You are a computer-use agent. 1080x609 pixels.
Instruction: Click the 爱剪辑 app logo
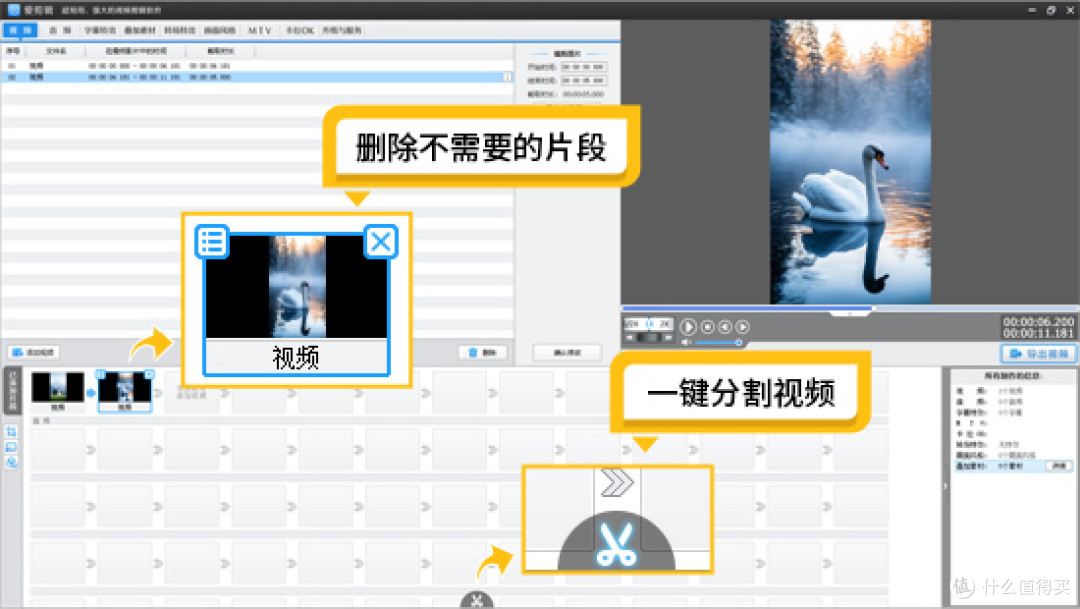click(14, 10)
